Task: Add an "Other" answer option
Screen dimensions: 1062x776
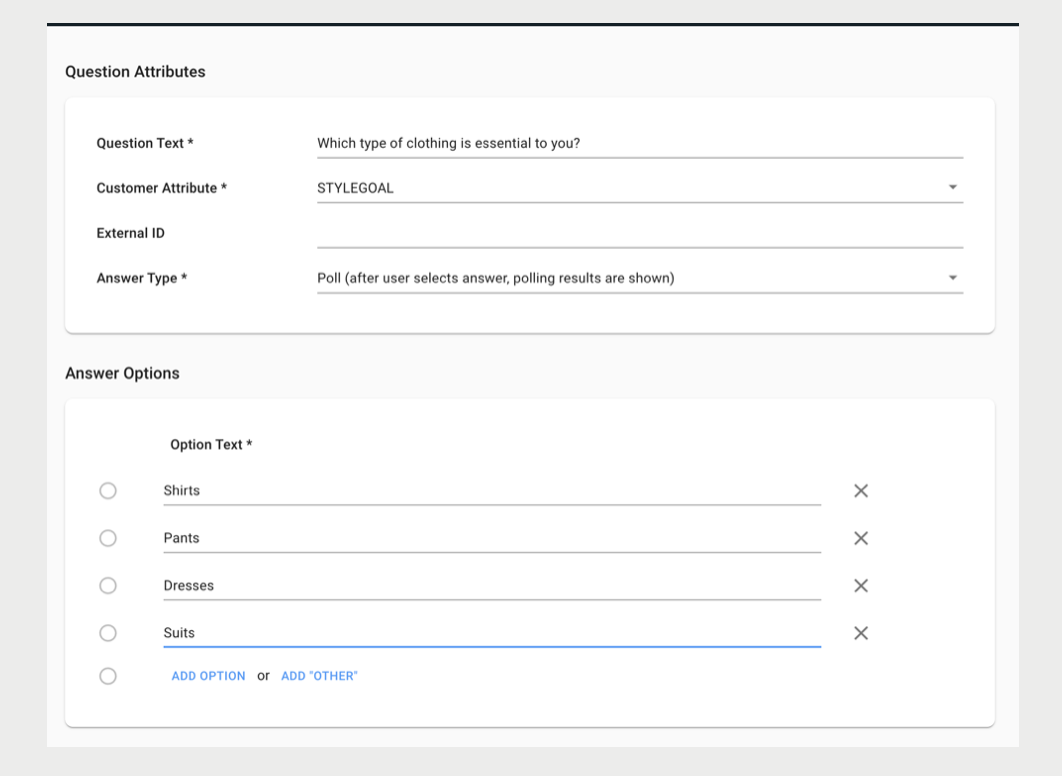Action: click(319, 676)
